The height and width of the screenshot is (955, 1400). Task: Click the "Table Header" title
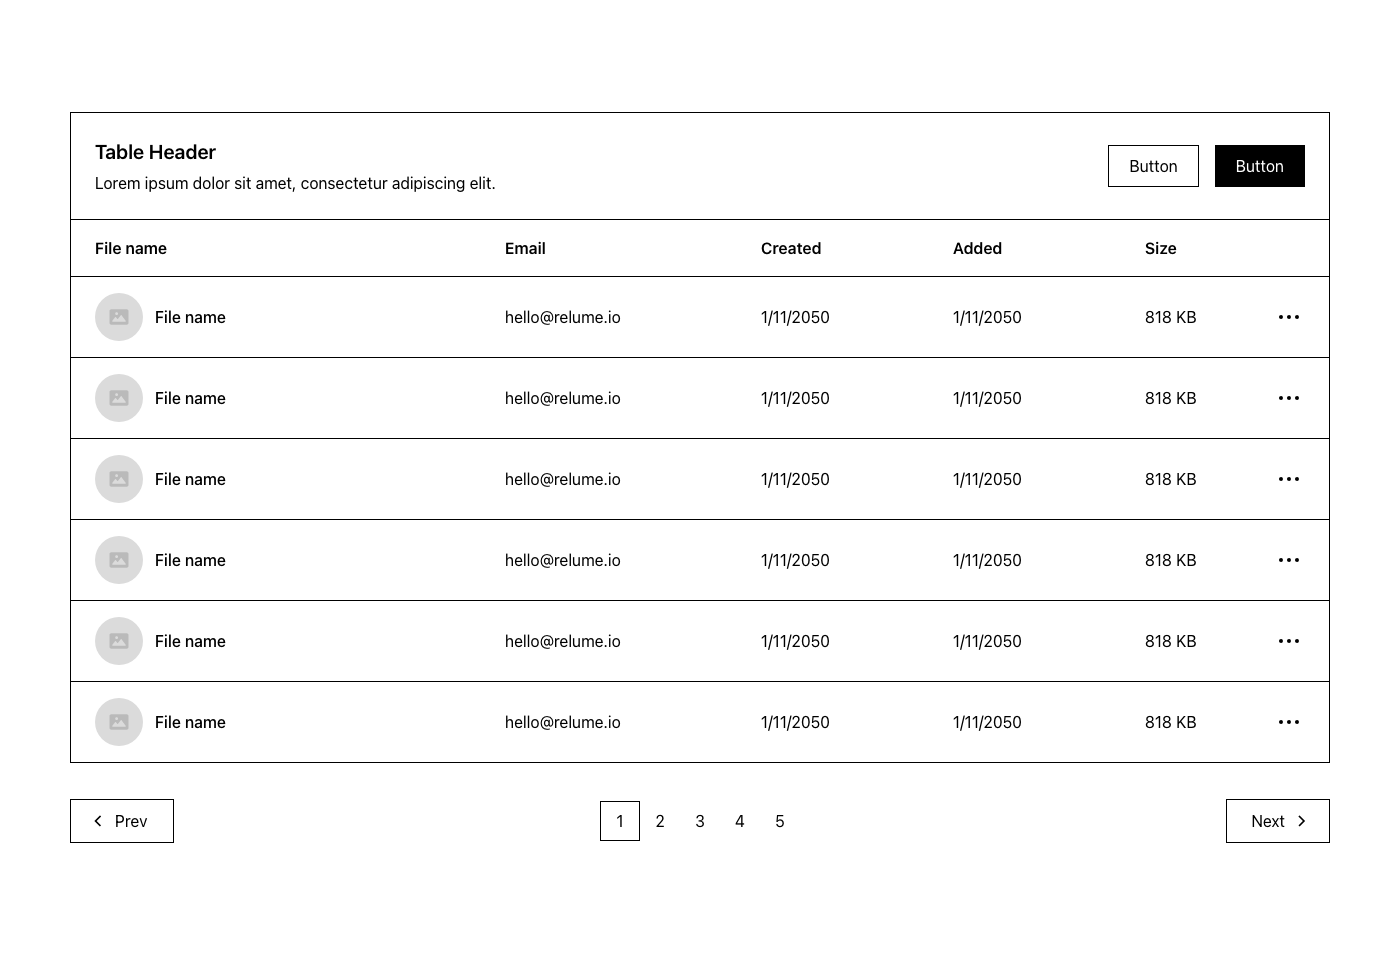pos(155,152)
